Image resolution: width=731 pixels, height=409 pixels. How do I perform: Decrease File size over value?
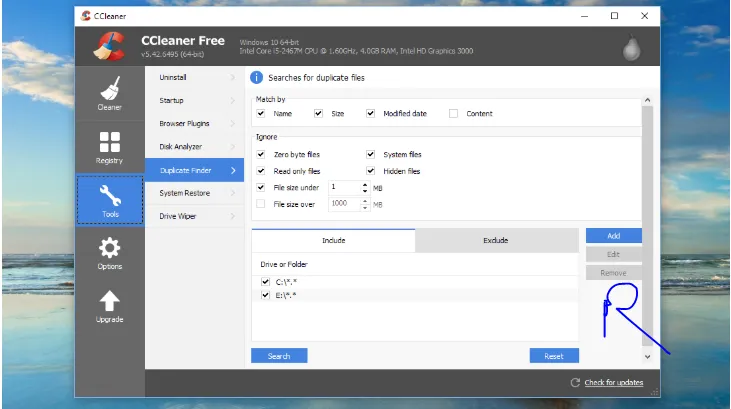(365, 207)
